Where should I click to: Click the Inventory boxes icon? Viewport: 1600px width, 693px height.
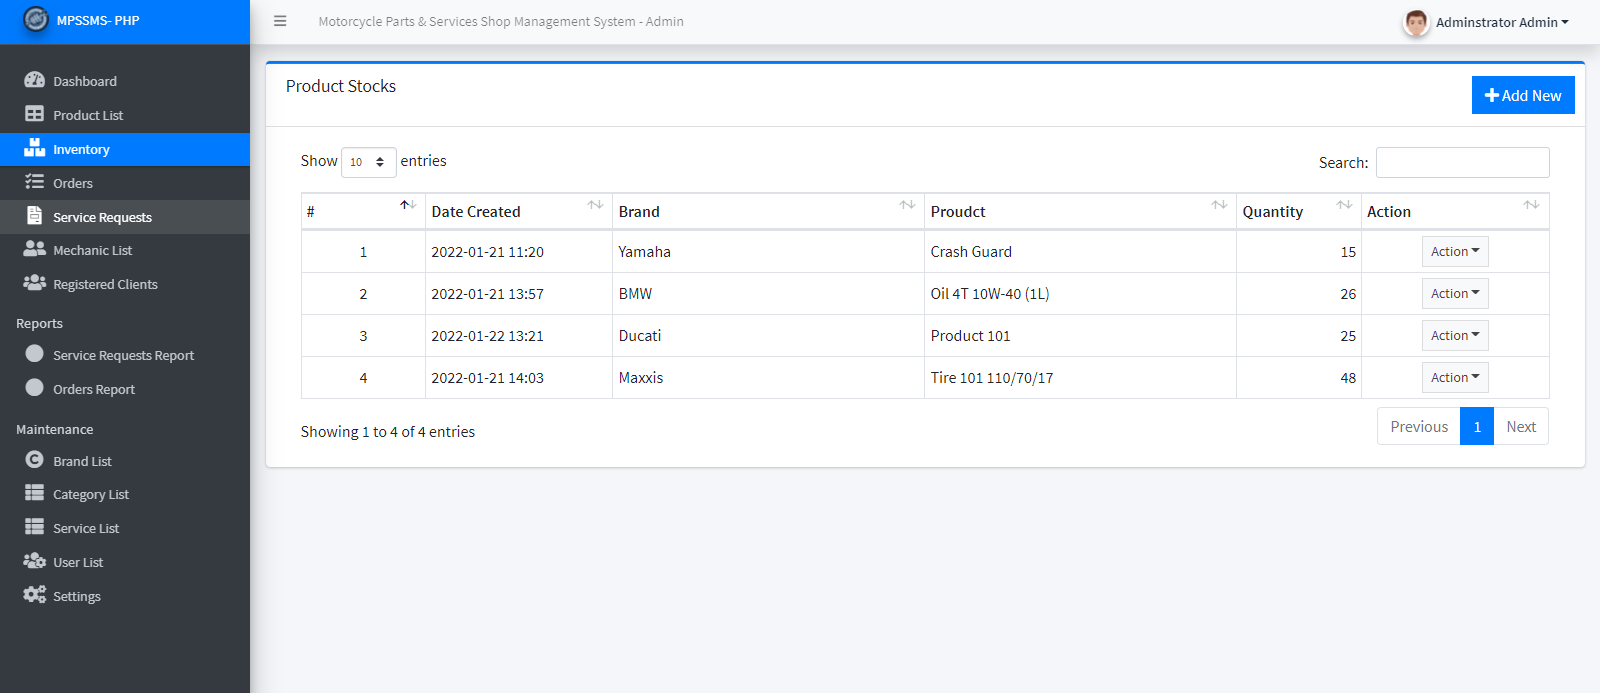pos(35,148)
